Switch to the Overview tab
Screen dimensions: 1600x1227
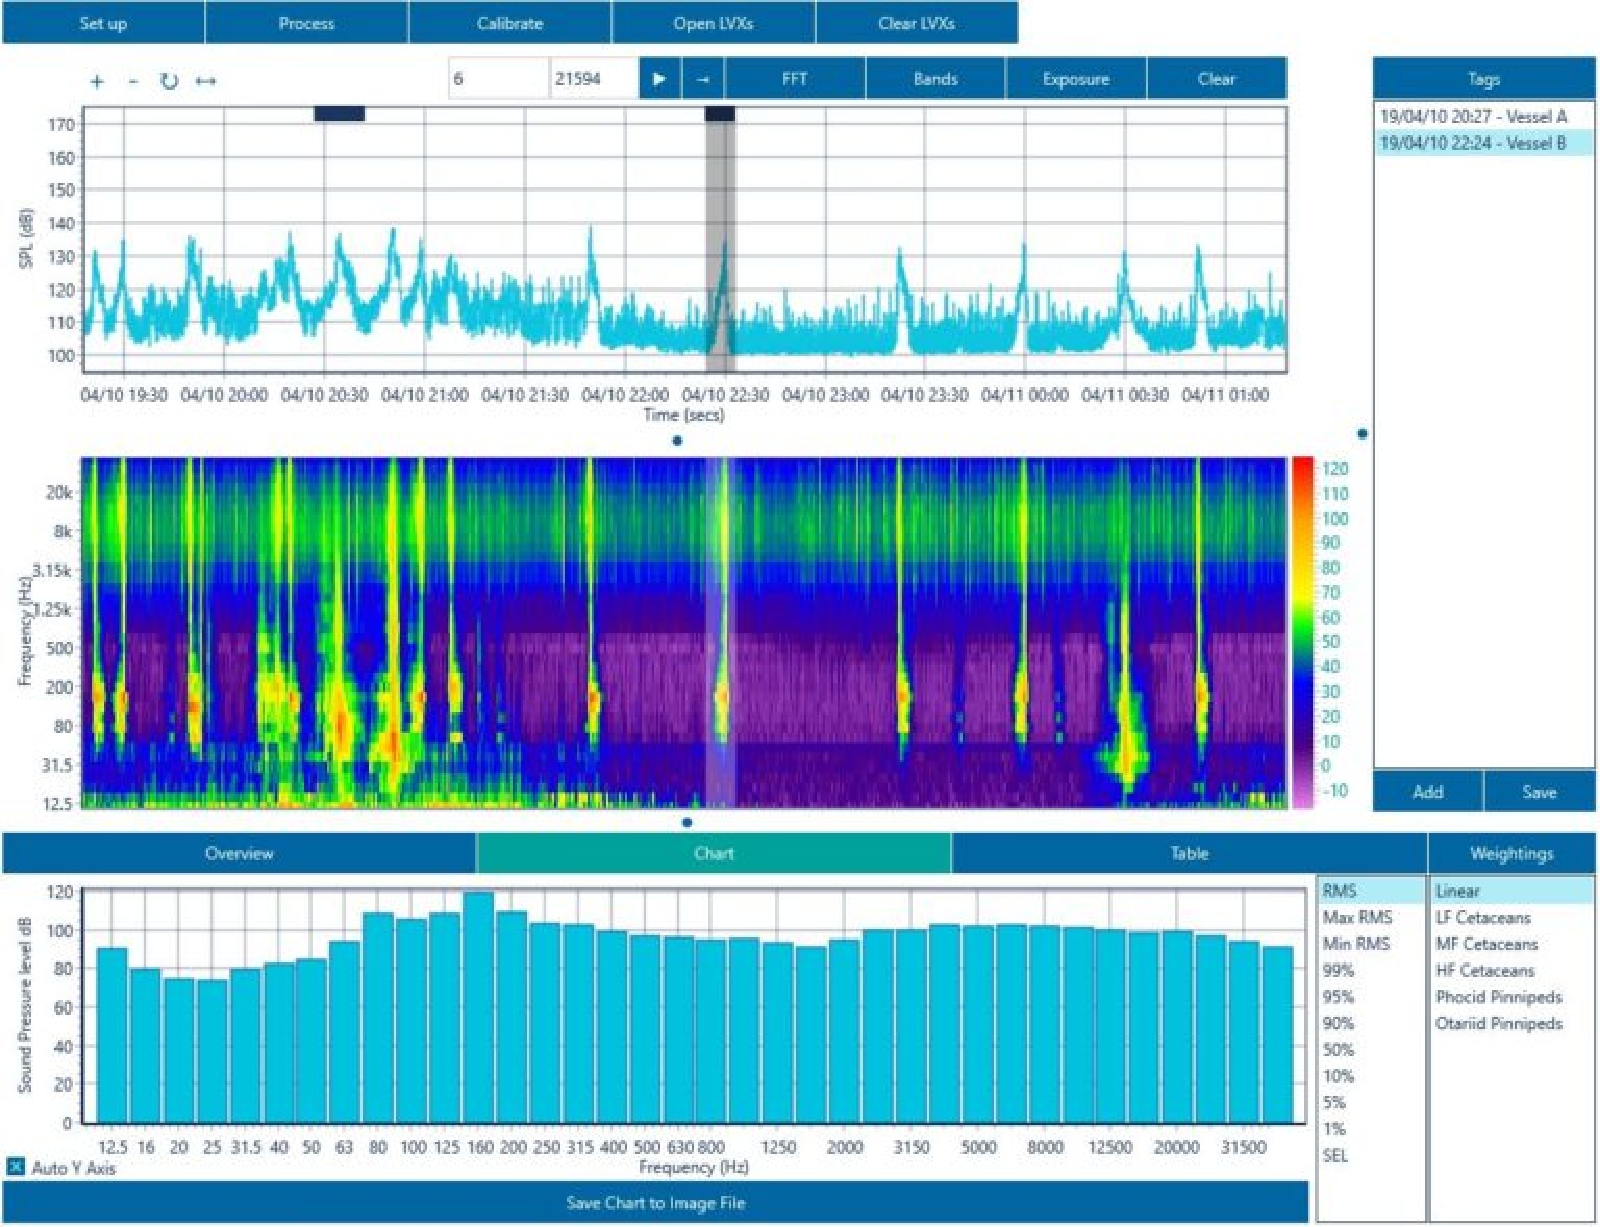pyautogui.click(x=239, y=853)
